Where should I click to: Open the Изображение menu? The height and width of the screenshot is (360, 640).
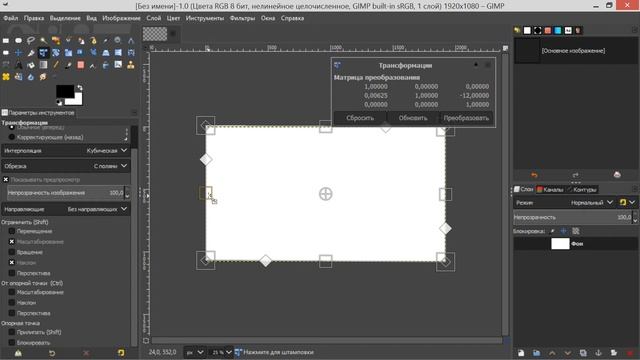121,18
